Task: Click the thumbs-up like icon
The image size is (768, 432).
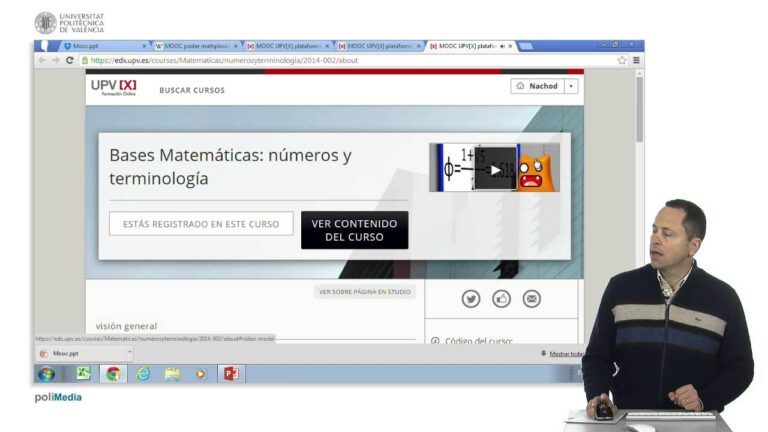Action: coord(501,299)
